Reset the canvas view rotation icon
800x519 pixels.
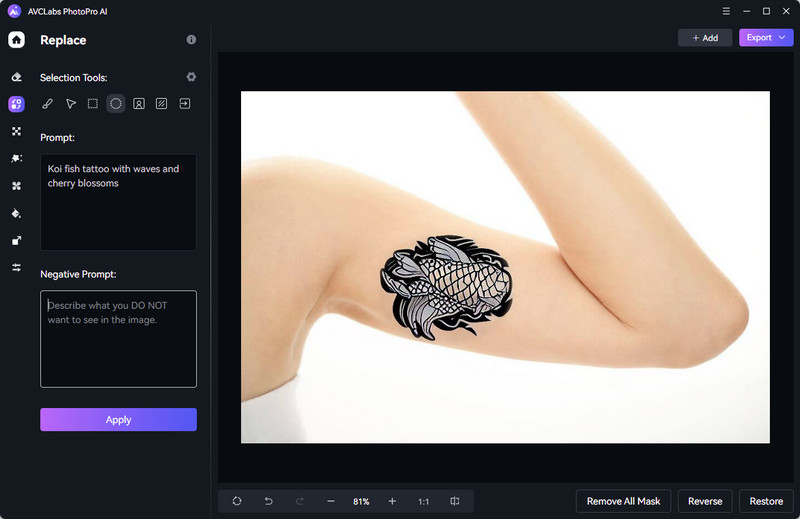[237, 501]
